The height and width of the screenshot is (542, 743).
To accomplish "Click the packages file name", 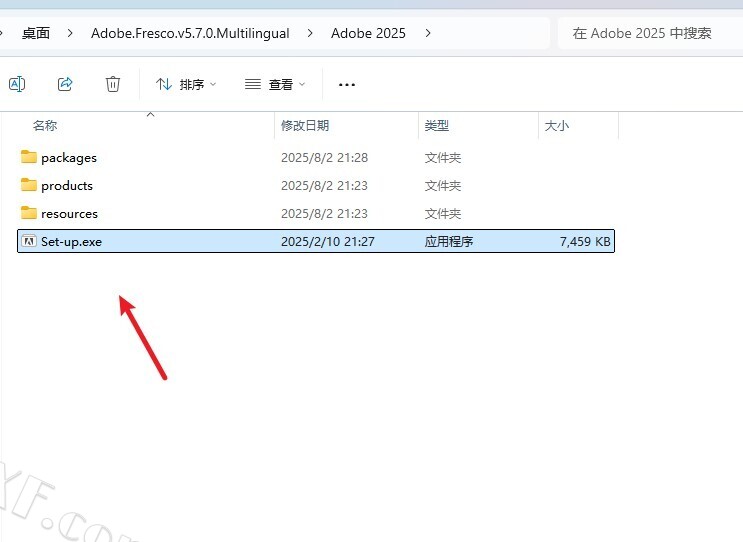I will 69,158.
